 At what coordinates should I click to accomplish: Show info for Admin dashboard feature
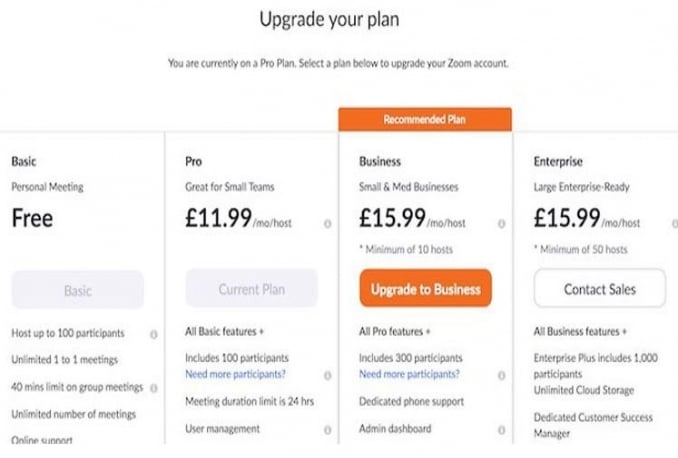[x=501, y=429]
